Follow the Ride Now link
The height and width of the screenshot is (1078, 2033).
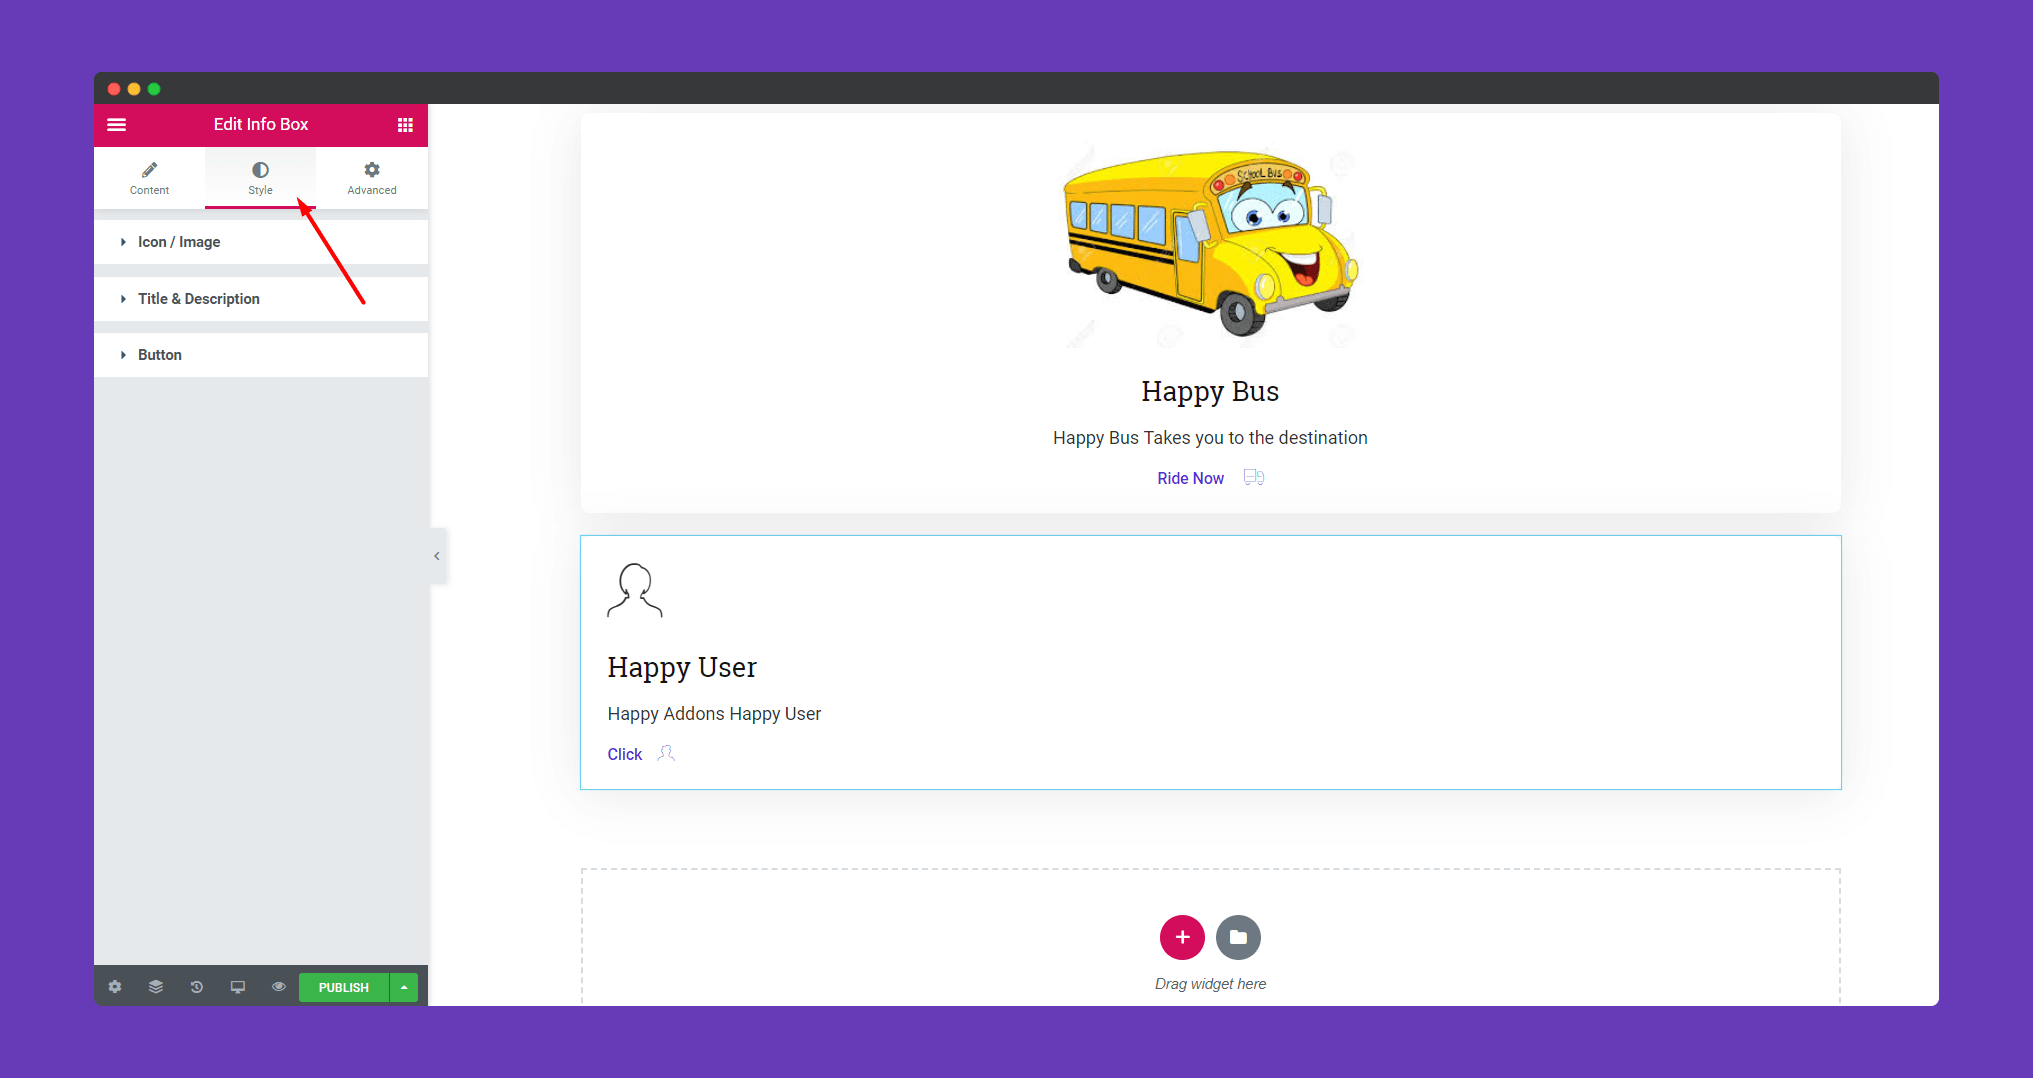pos(1190,478)
